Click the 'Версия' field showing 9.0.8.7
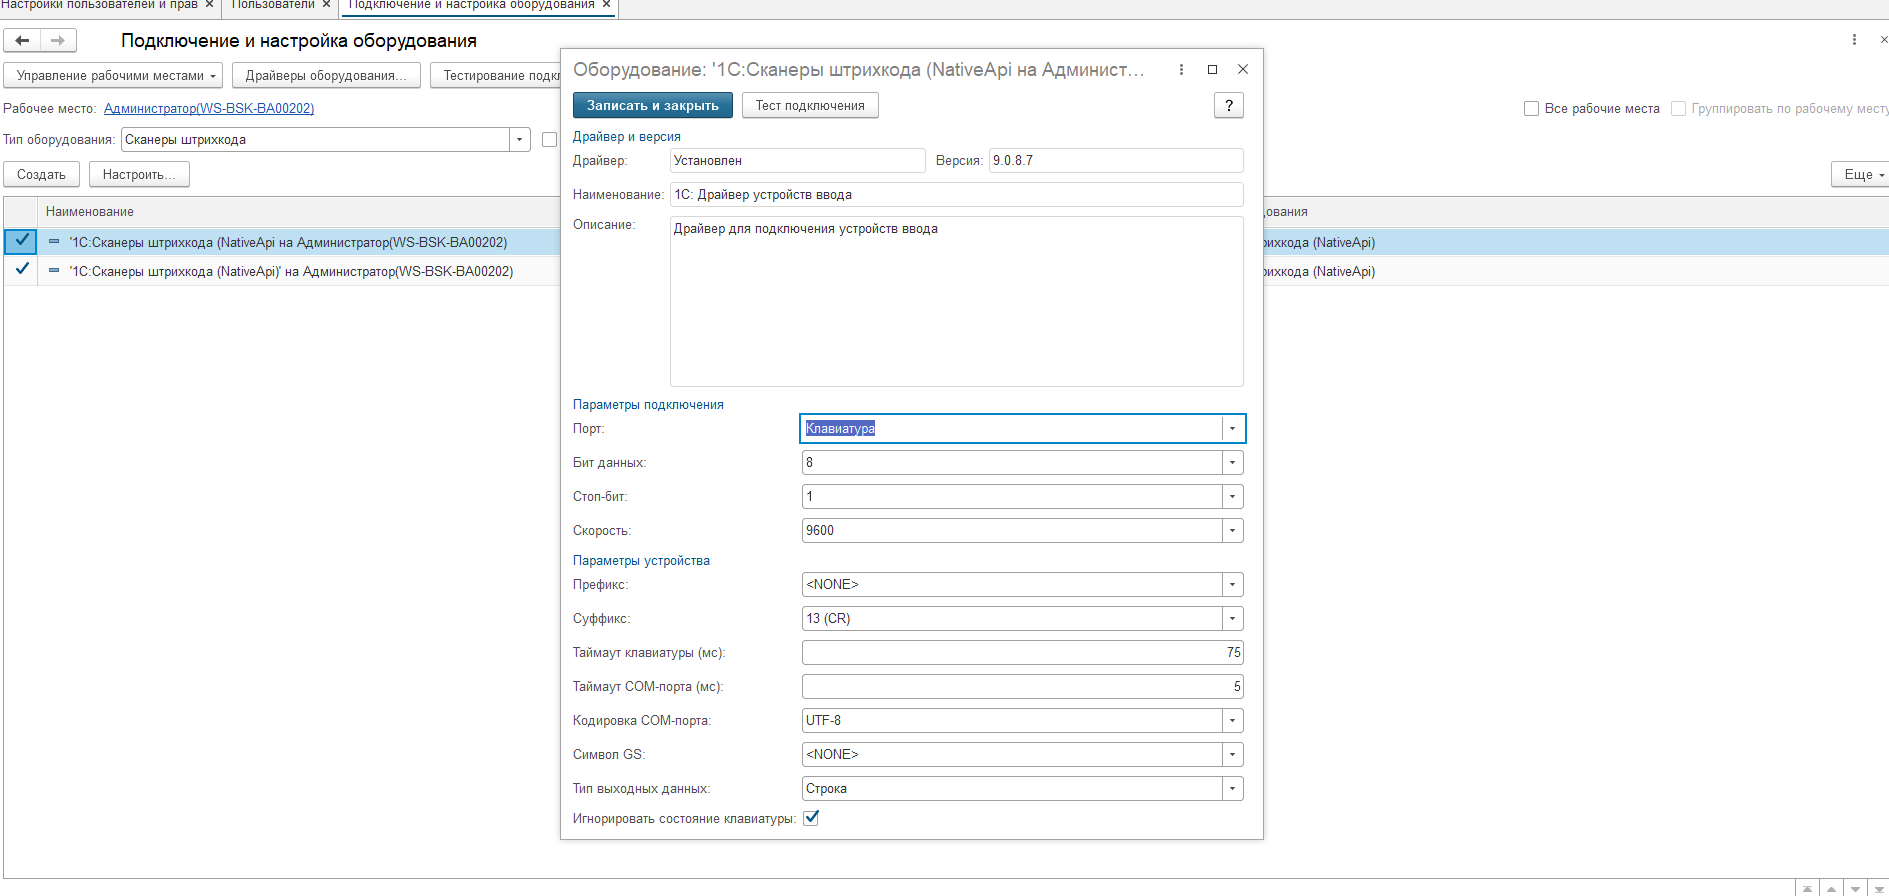This screenshot has width=1889, height=896. (1116, 161)
